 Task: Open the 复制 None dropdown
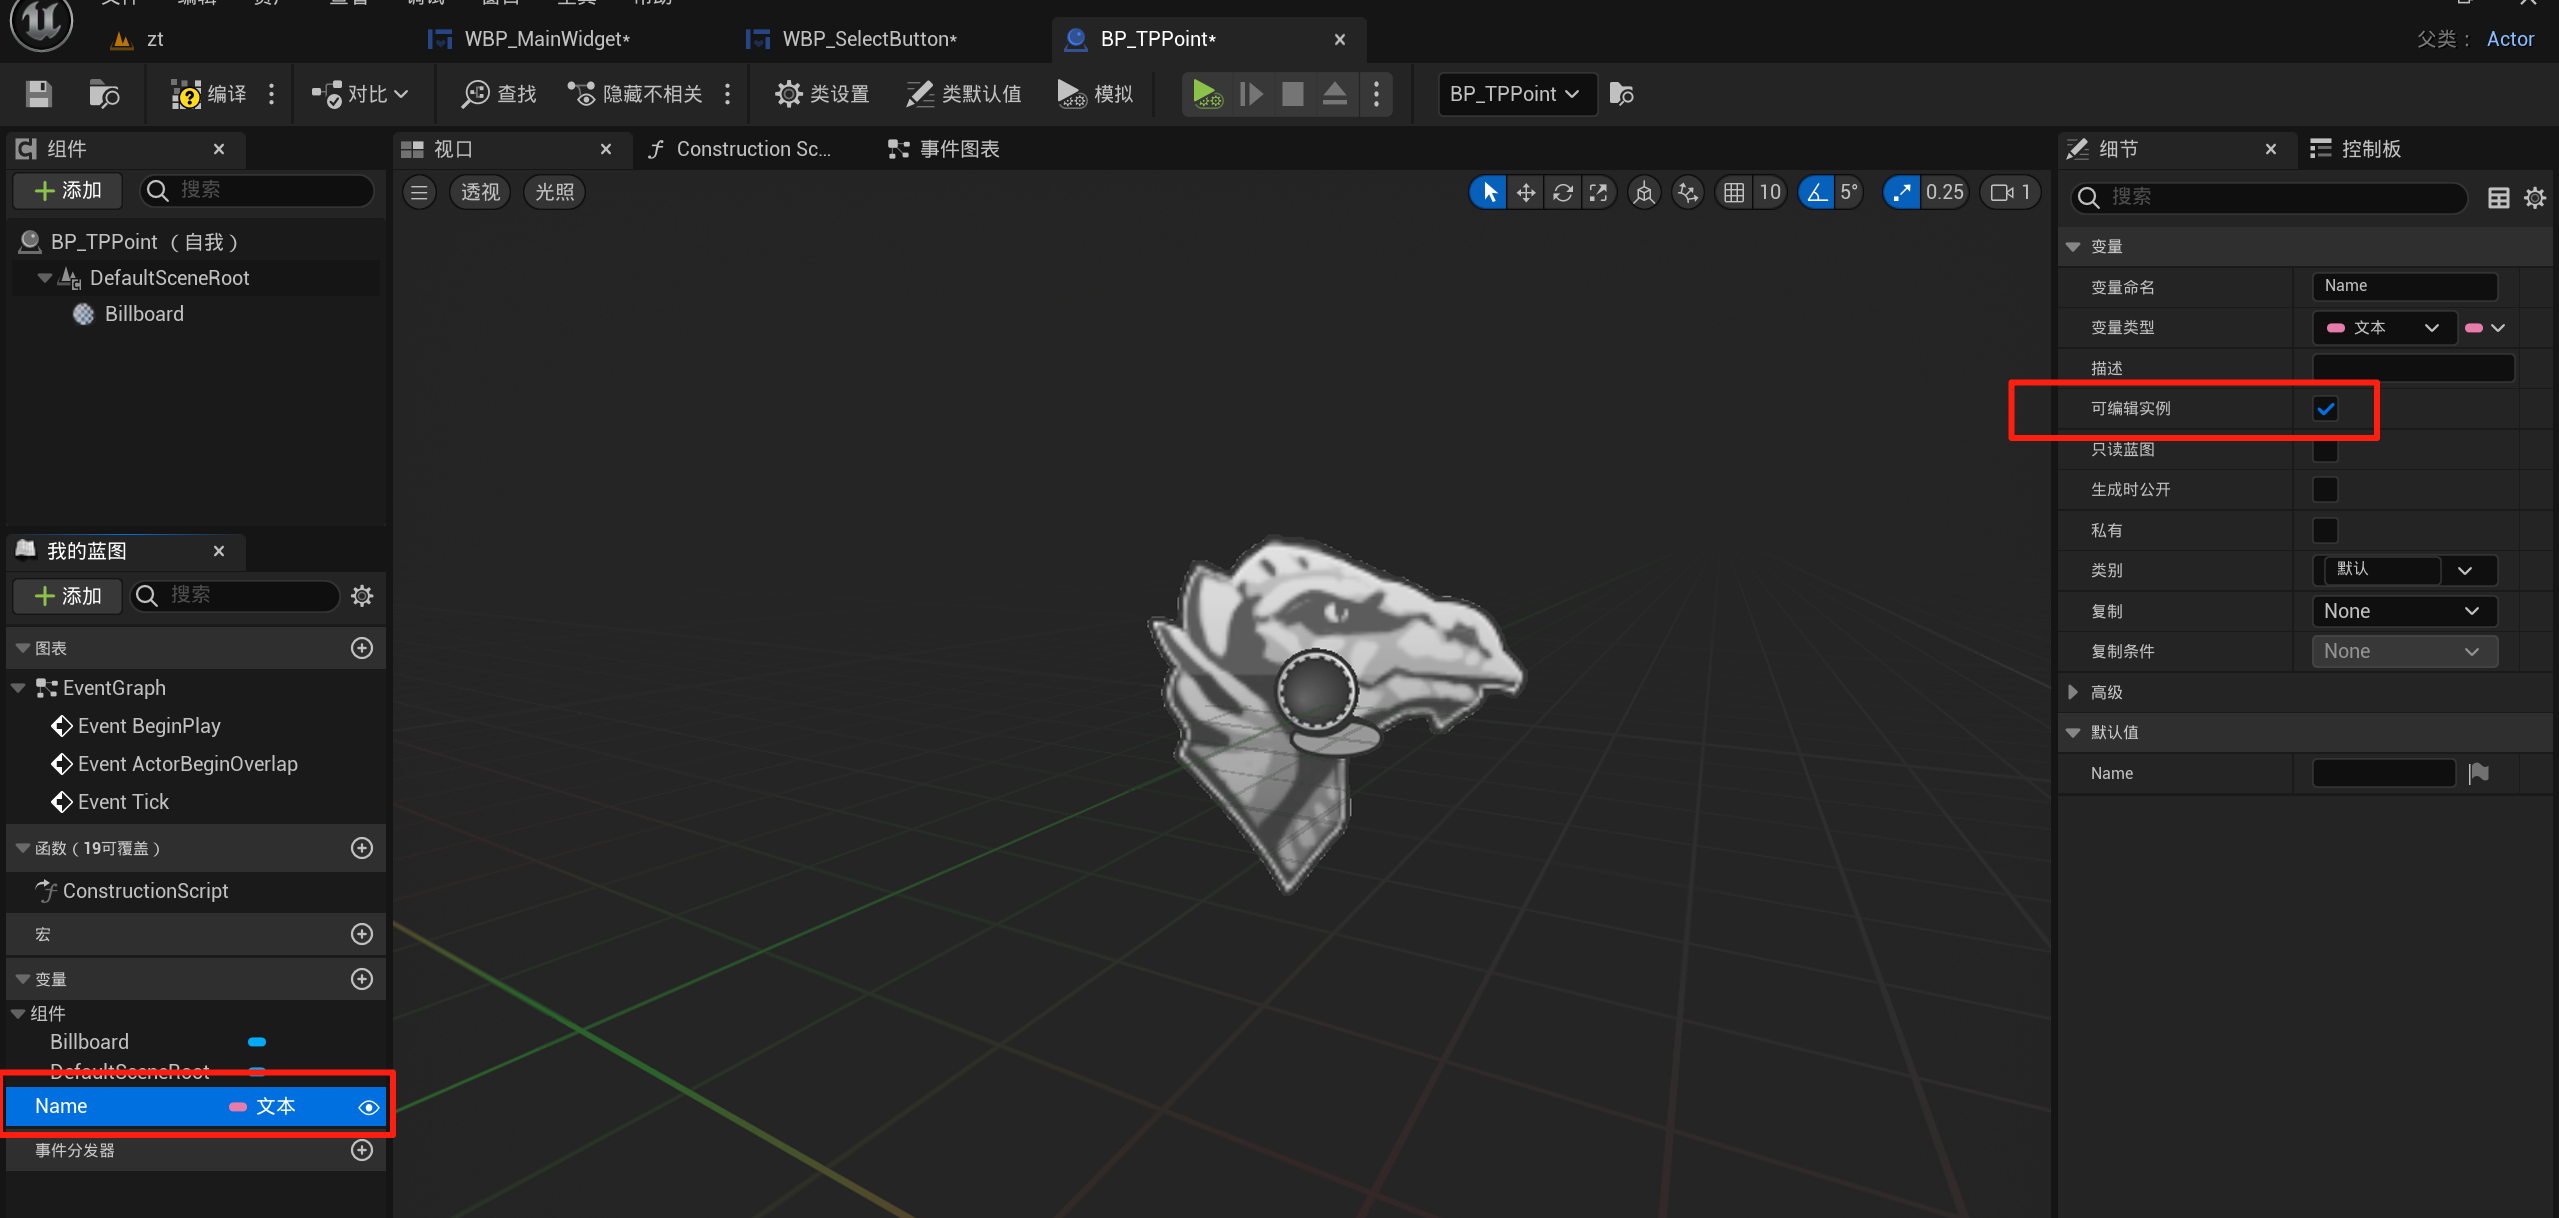click(x=2403, y=611)
